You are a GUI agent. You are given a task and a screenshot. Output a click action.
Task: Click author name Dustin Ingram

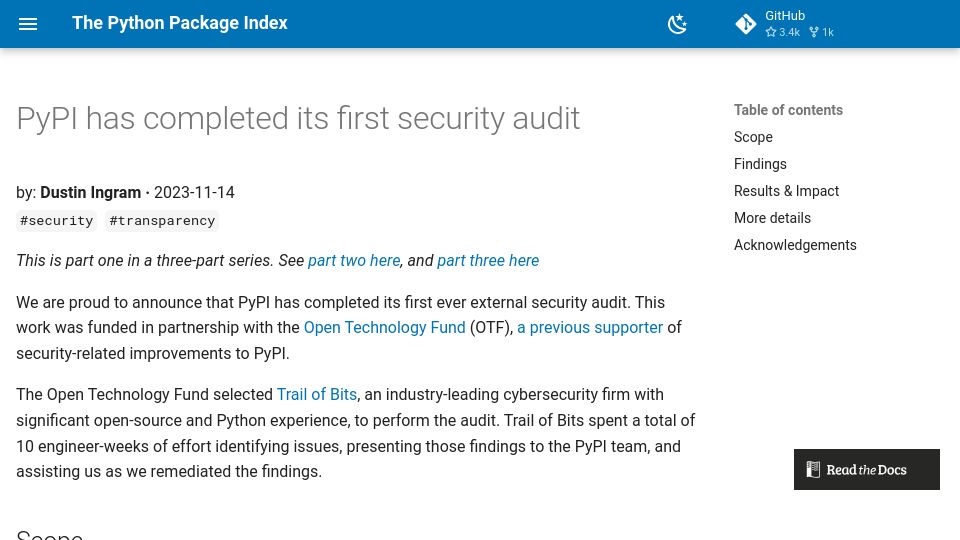(91, 192)
